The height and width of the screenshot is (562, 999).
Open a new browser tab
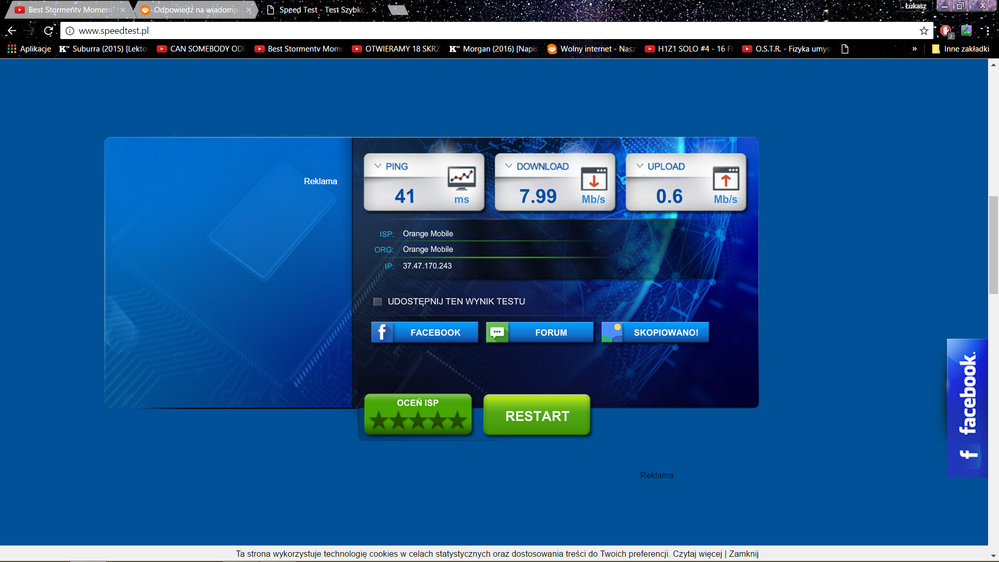point(398,10)
